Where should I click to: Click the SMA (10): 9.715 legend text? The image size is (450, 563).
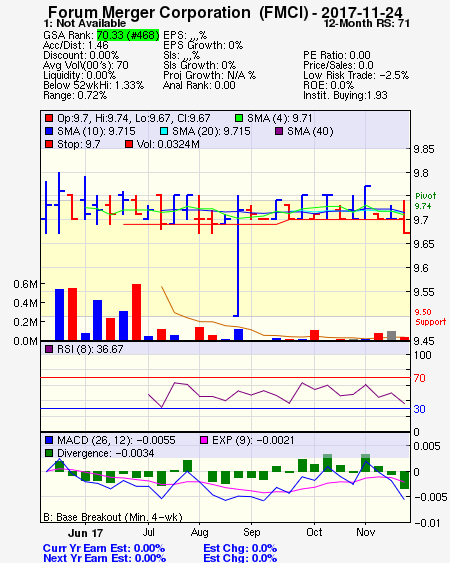point(96,131)
